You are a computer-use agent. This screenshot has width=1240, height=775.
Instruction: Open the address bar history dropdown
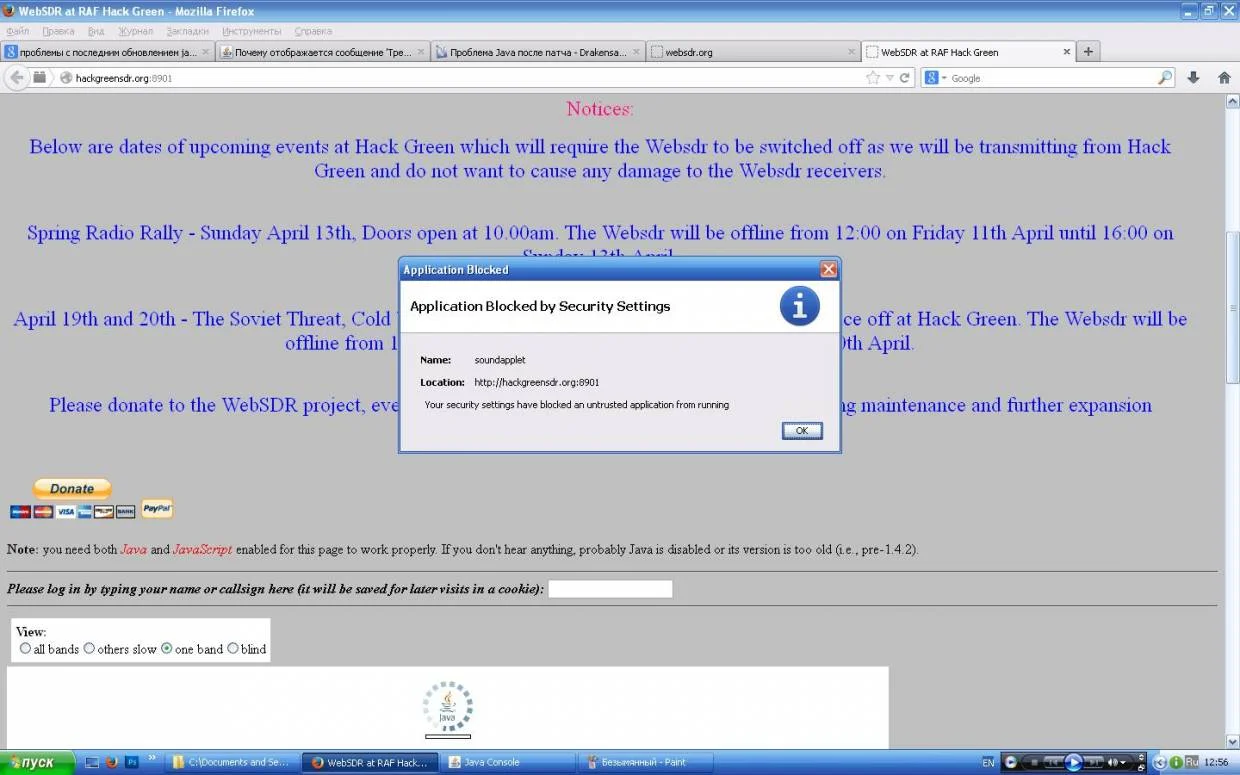pyautogui.click(x=889, y=77)
